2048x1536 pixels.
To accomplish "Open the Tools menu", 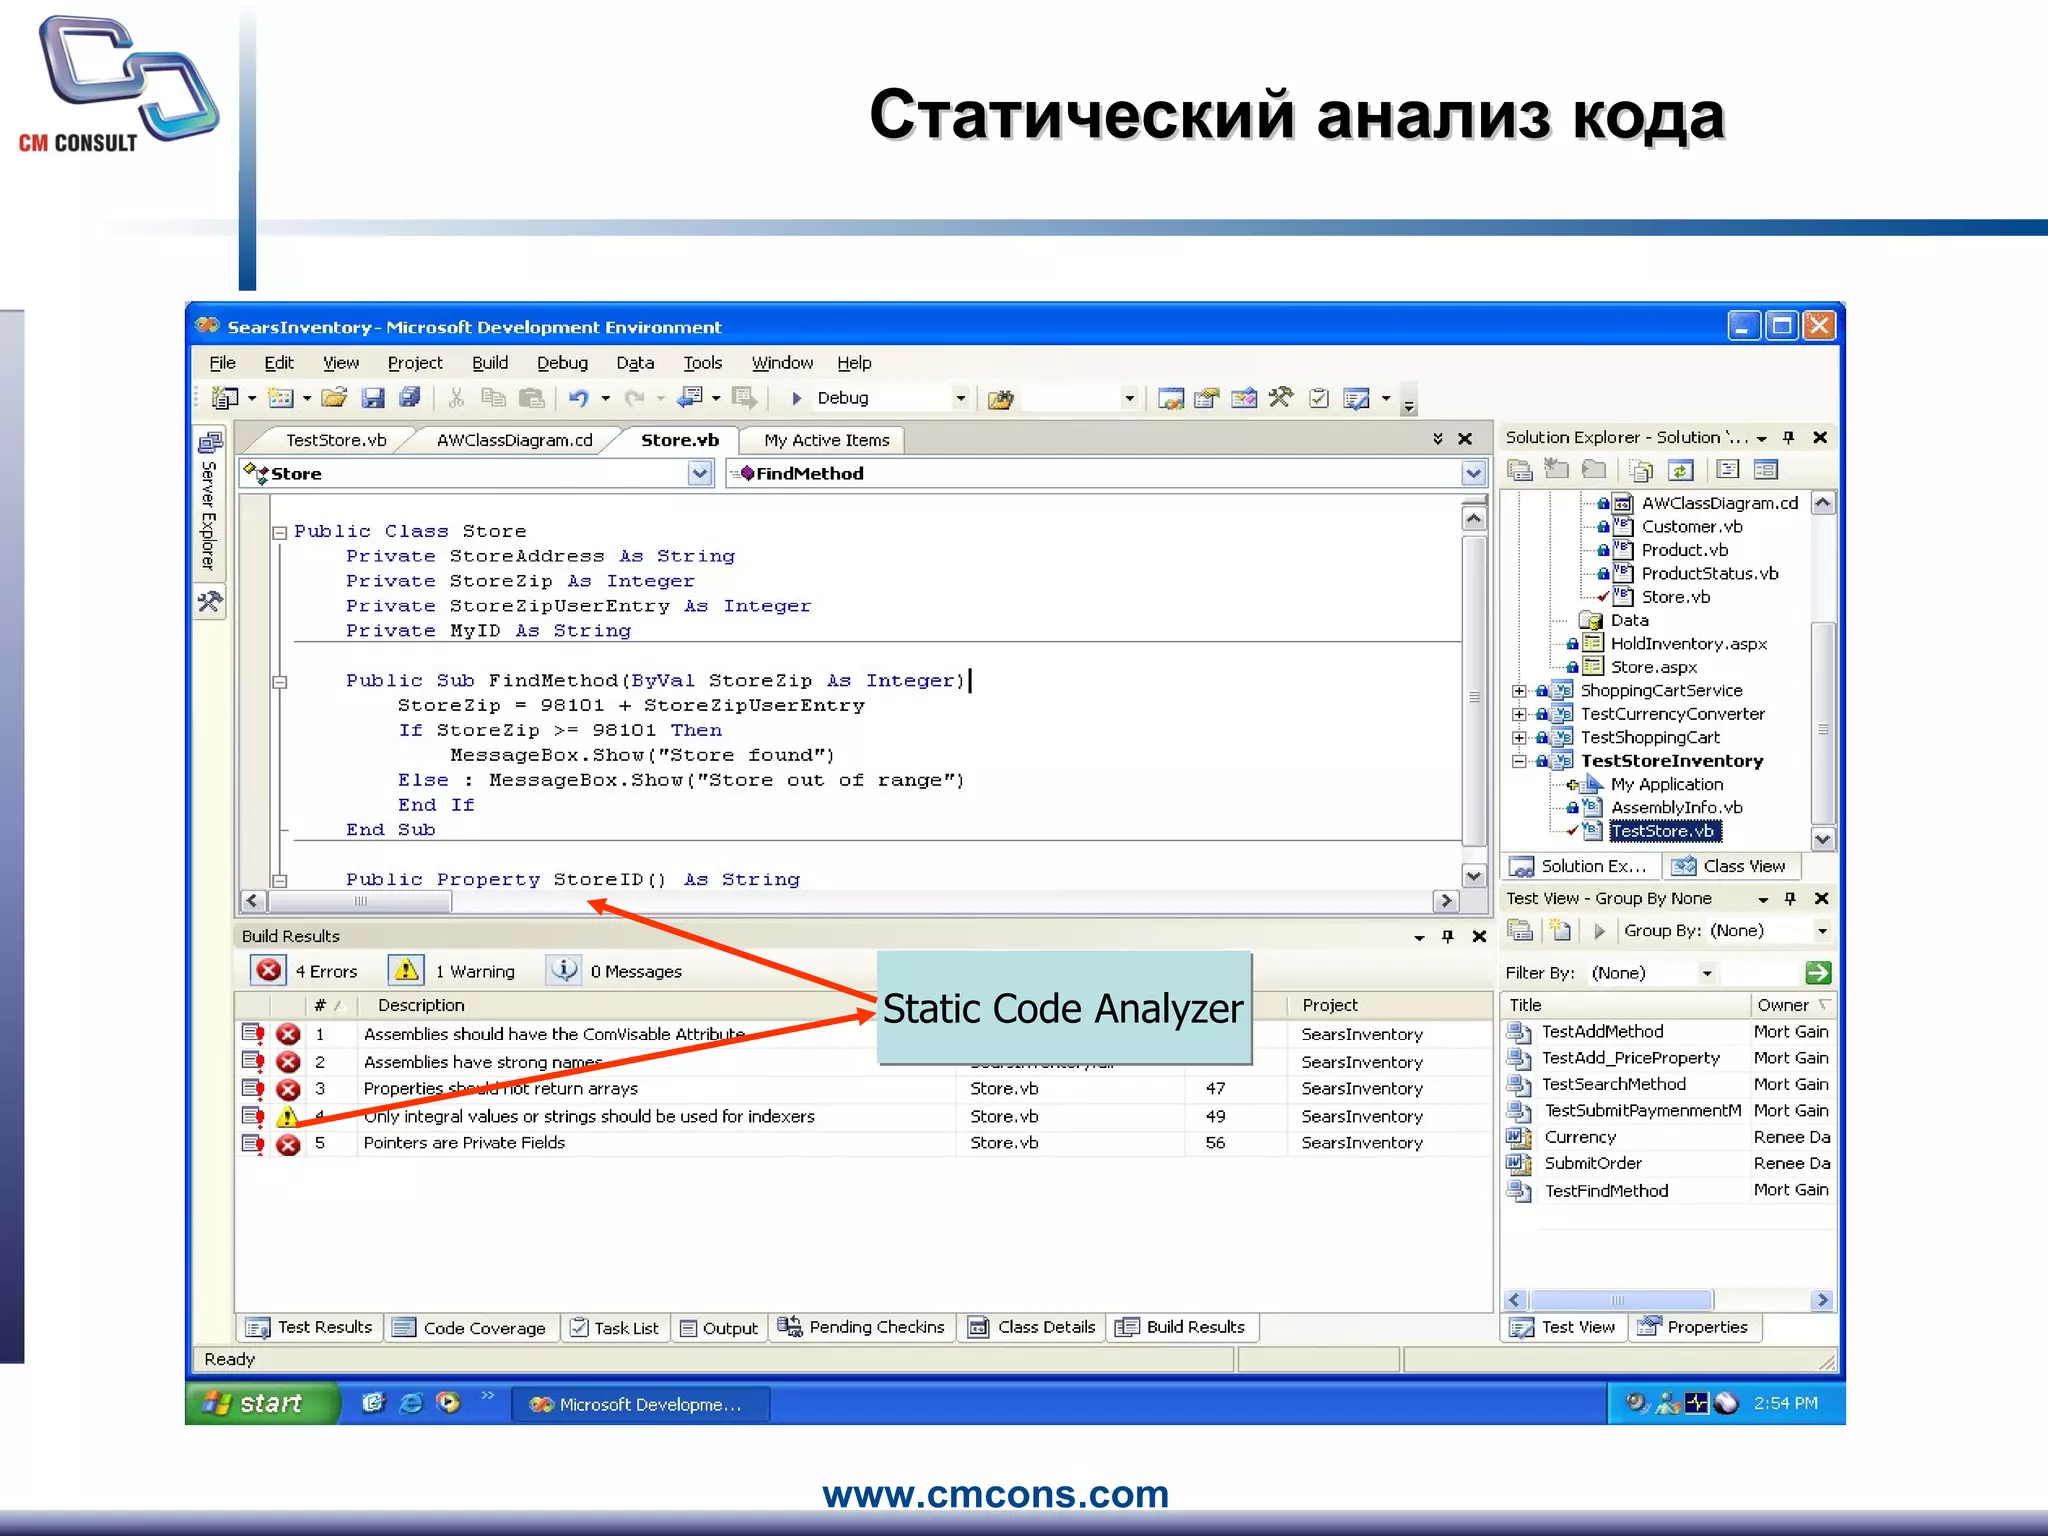I will coord(702,363).
